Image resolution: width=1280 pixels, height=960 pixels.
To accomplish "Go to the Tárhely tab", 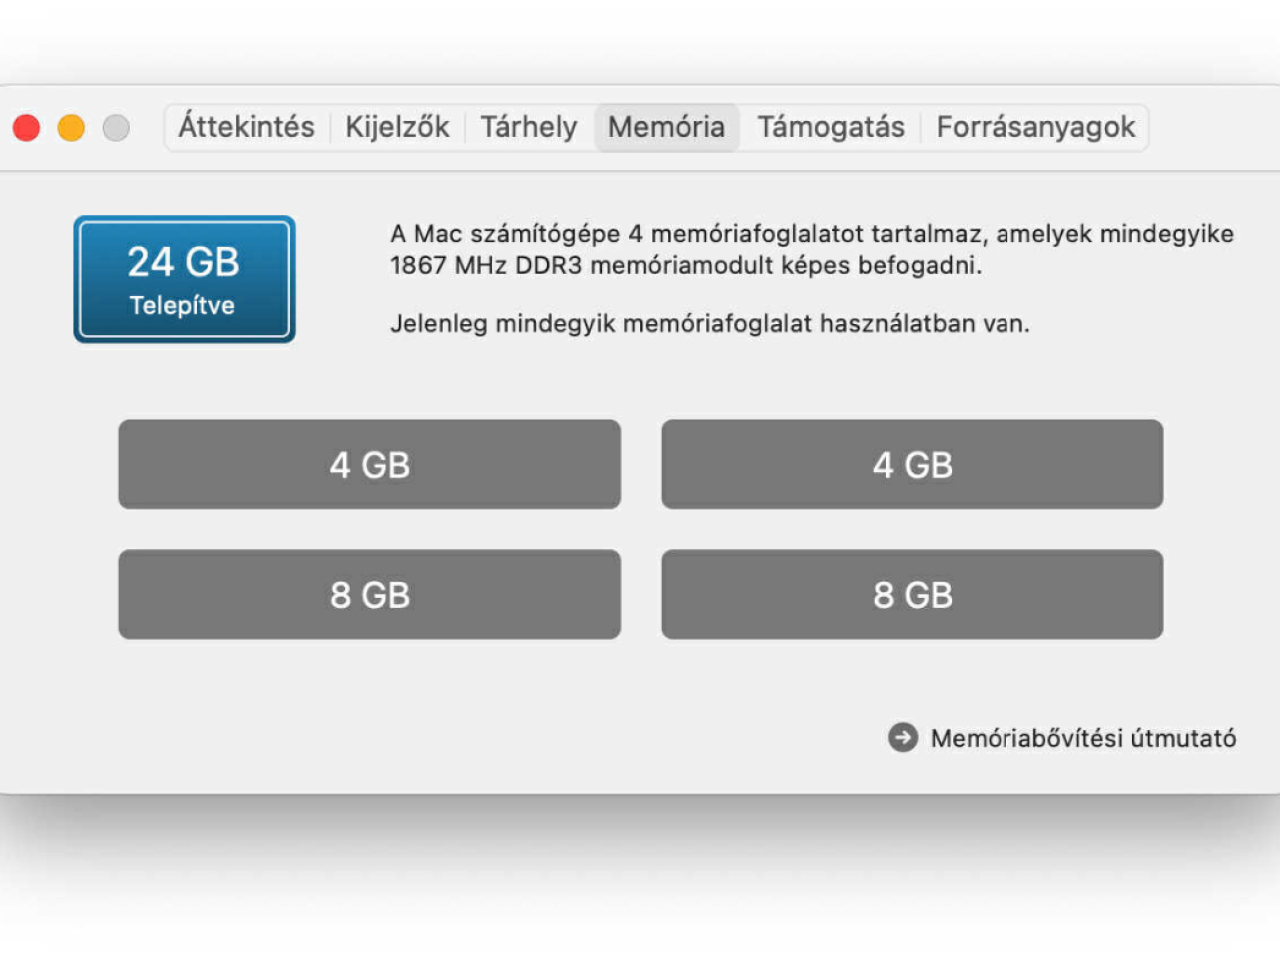I will 528,127.
